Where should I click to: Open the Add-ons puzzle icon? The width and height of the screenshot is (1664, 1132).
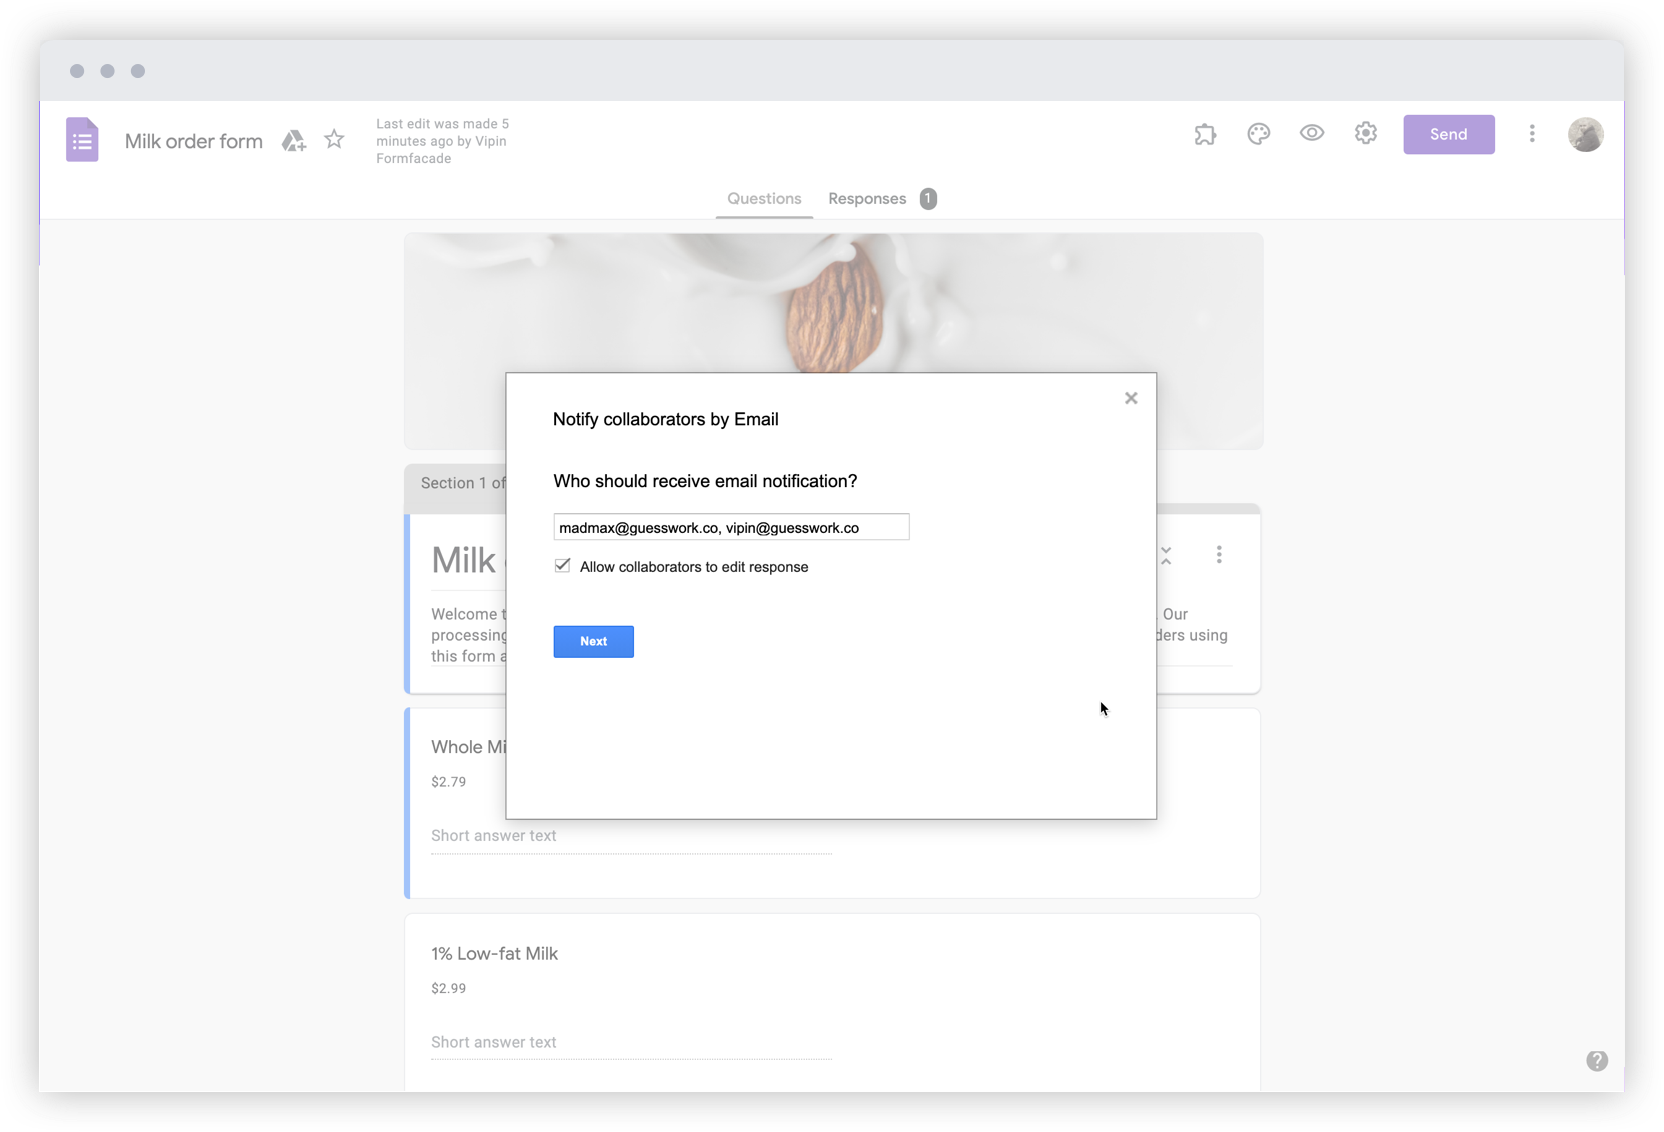(x=1205, y=133)
